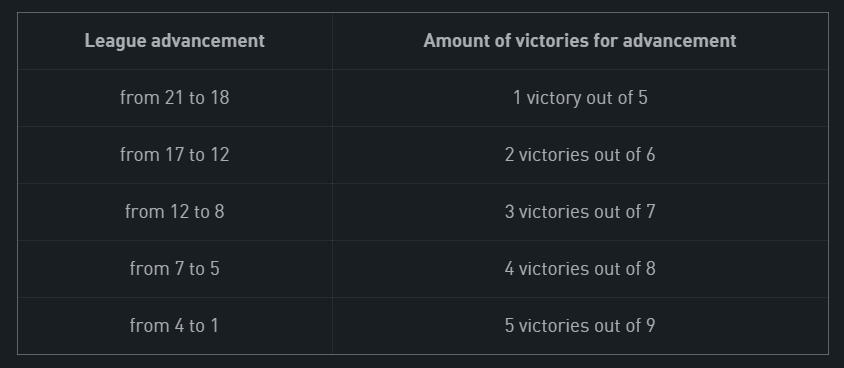The width and height of the screenshot is (844, 368).
Task: Click the number 18 in the first row
Action: (219, 98)
